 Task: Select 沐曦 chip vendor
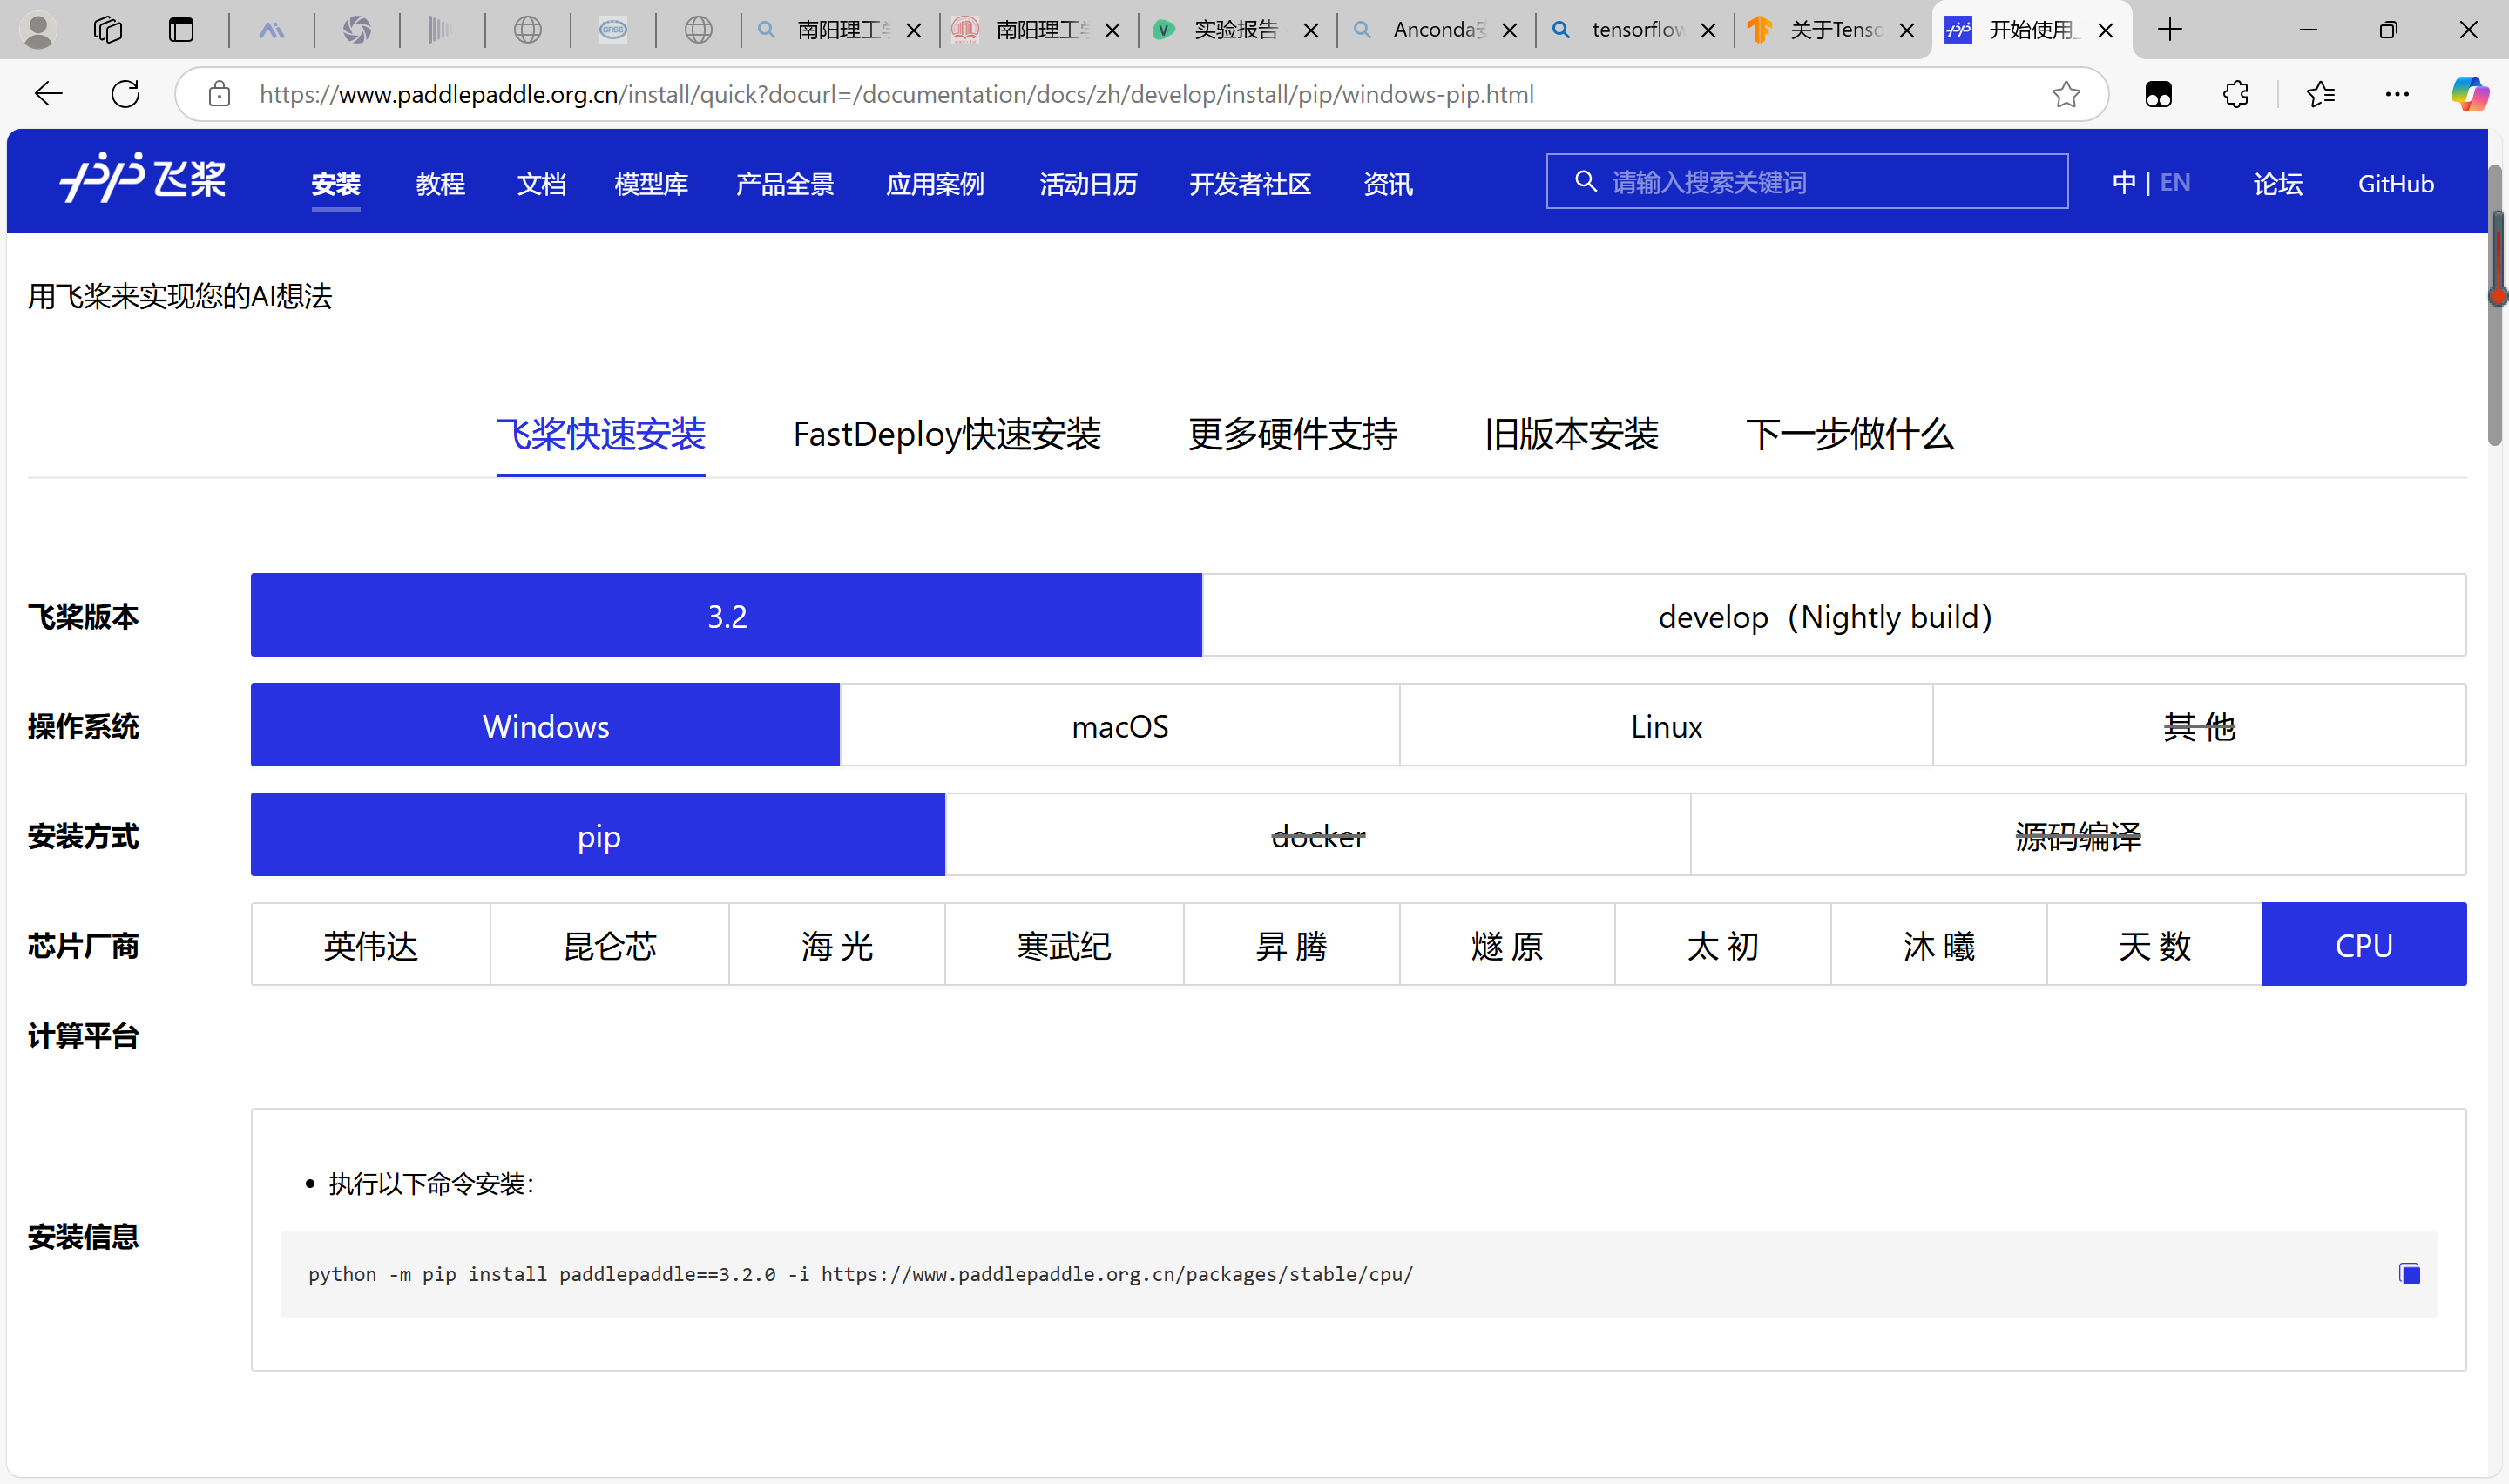coord(1939,945)
